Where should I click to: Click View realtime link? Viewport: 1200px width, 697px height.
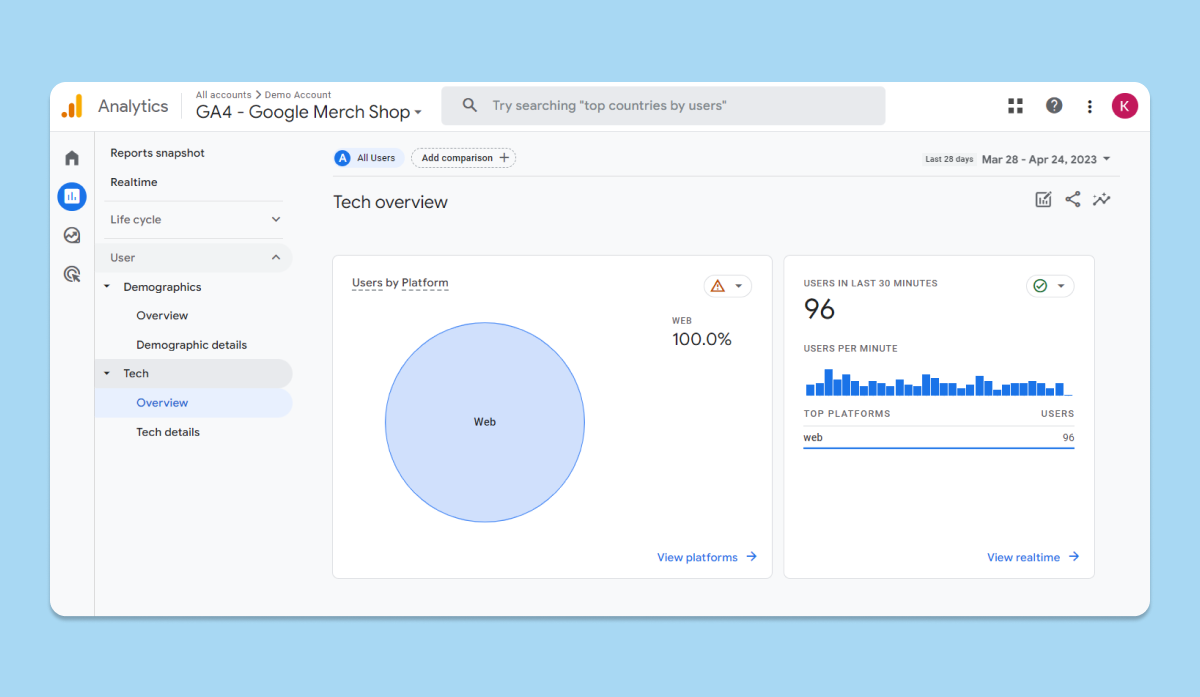1033,557
